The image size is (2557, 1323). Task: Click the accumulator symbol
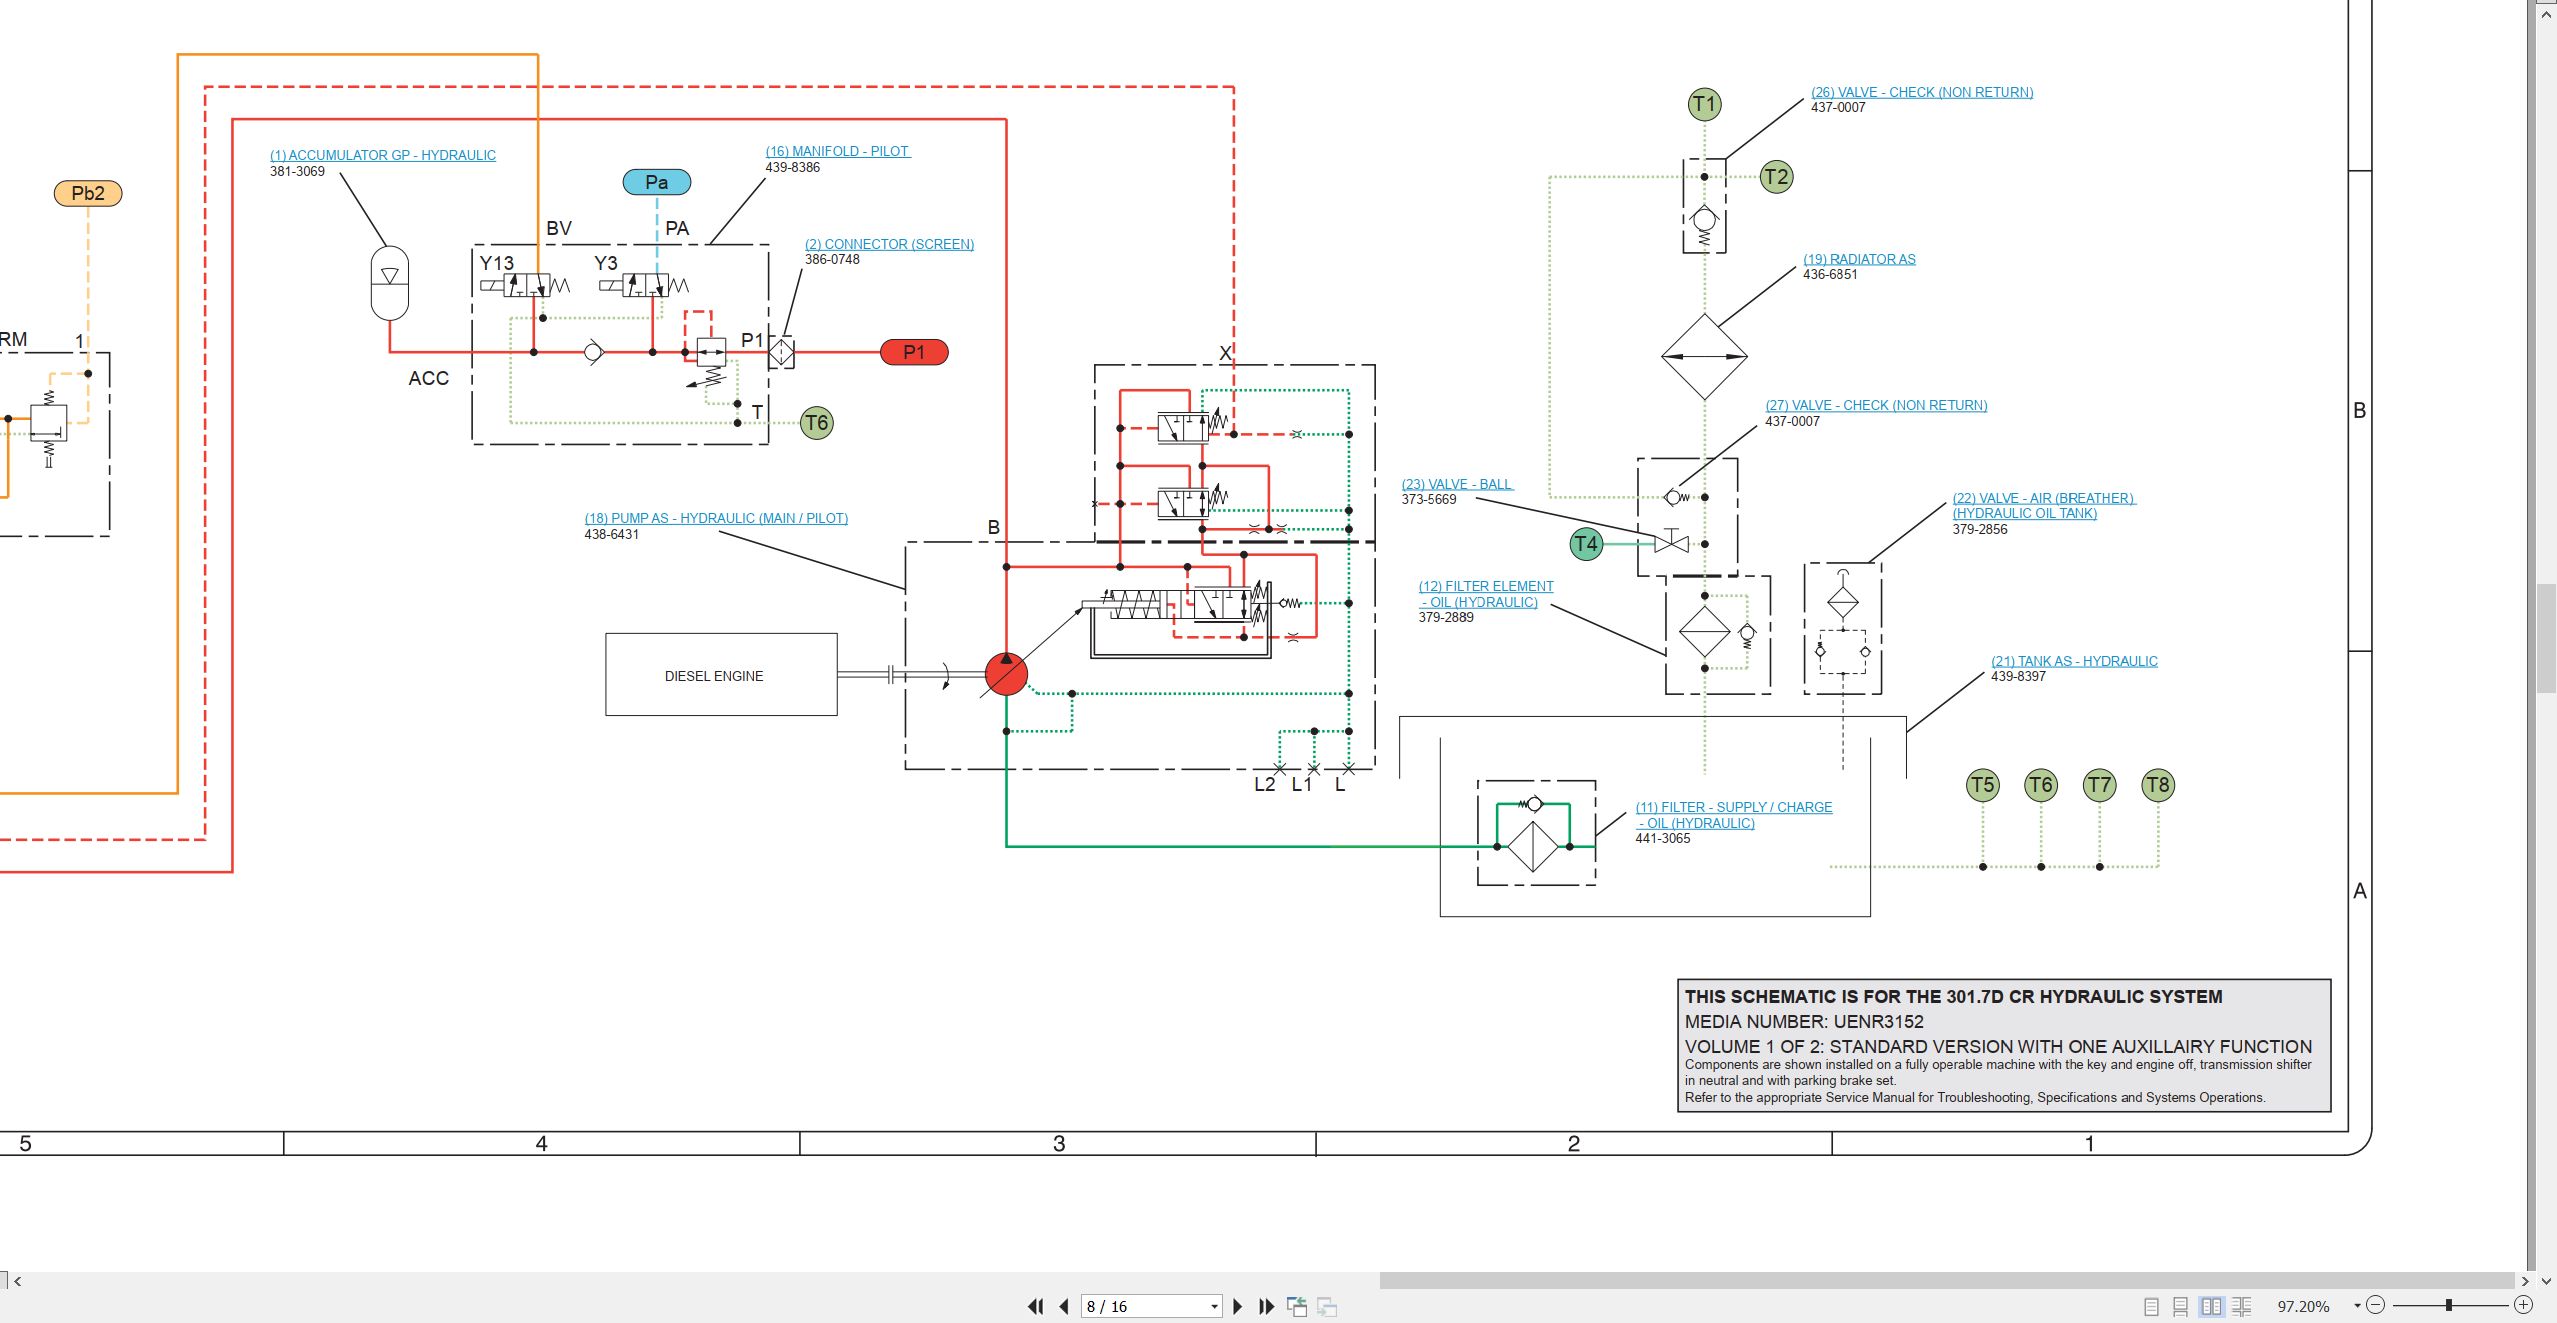pyautogui.click(x=390, y=283)
